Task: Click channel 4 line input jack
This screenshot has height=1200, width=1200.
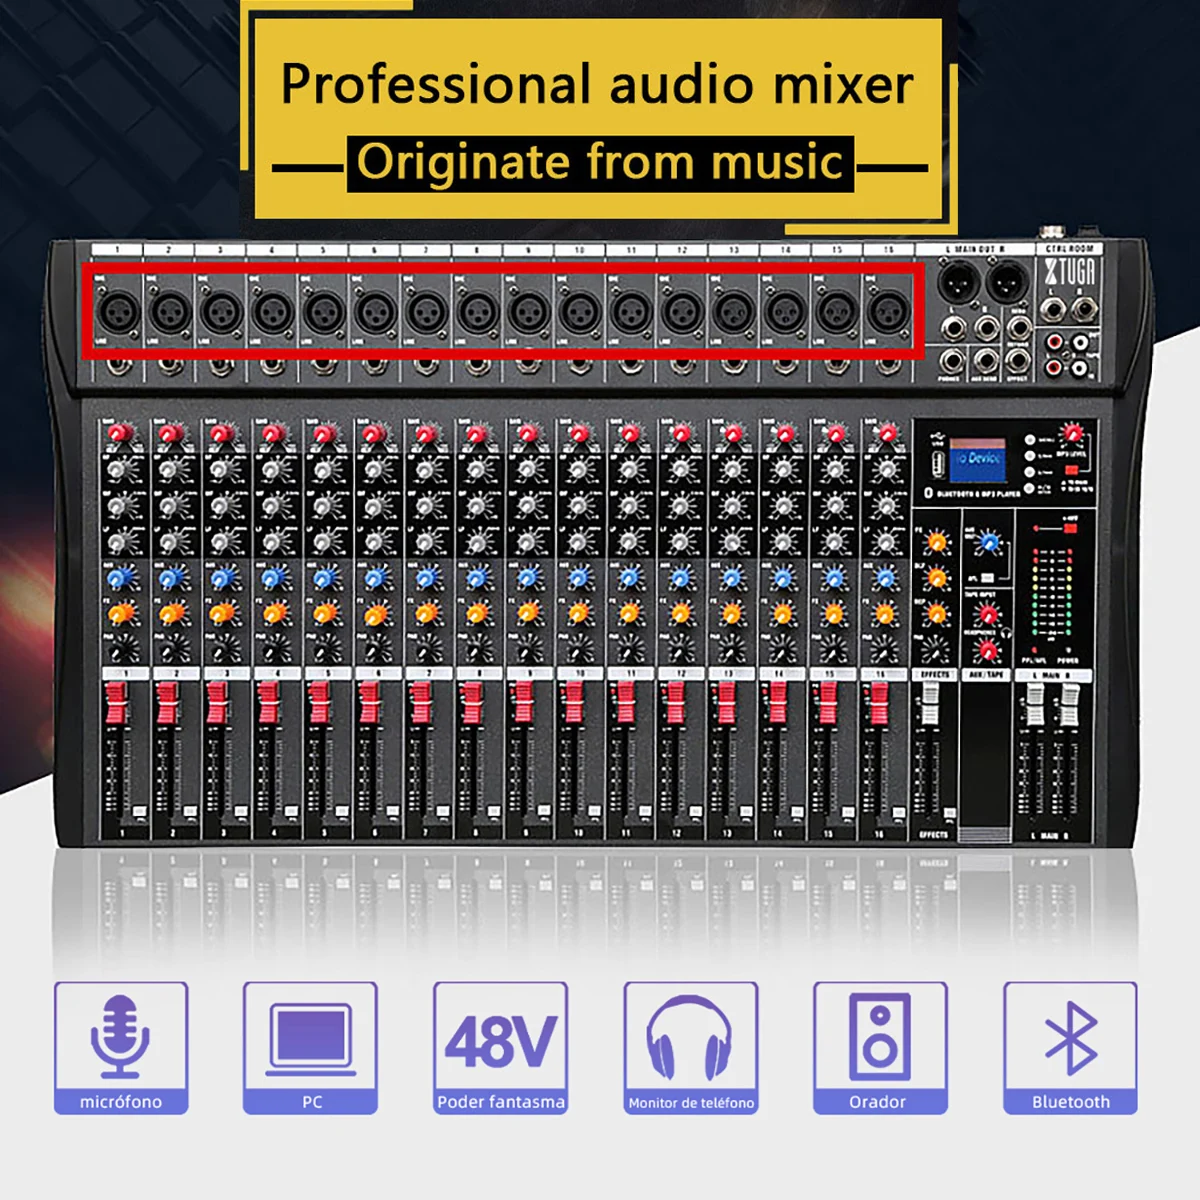Action: point(273,365)
